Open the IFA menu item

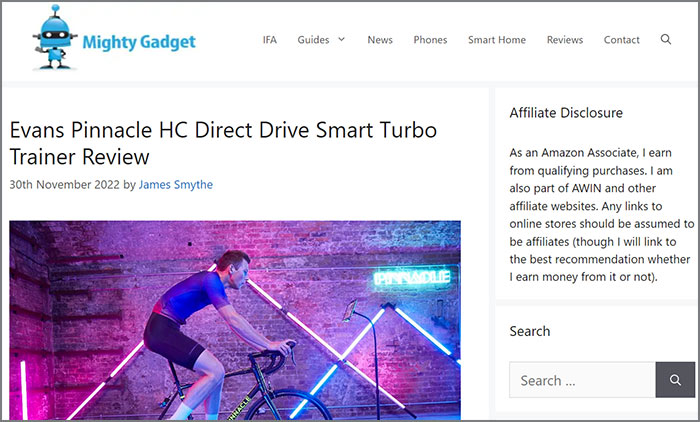point(270,40)
